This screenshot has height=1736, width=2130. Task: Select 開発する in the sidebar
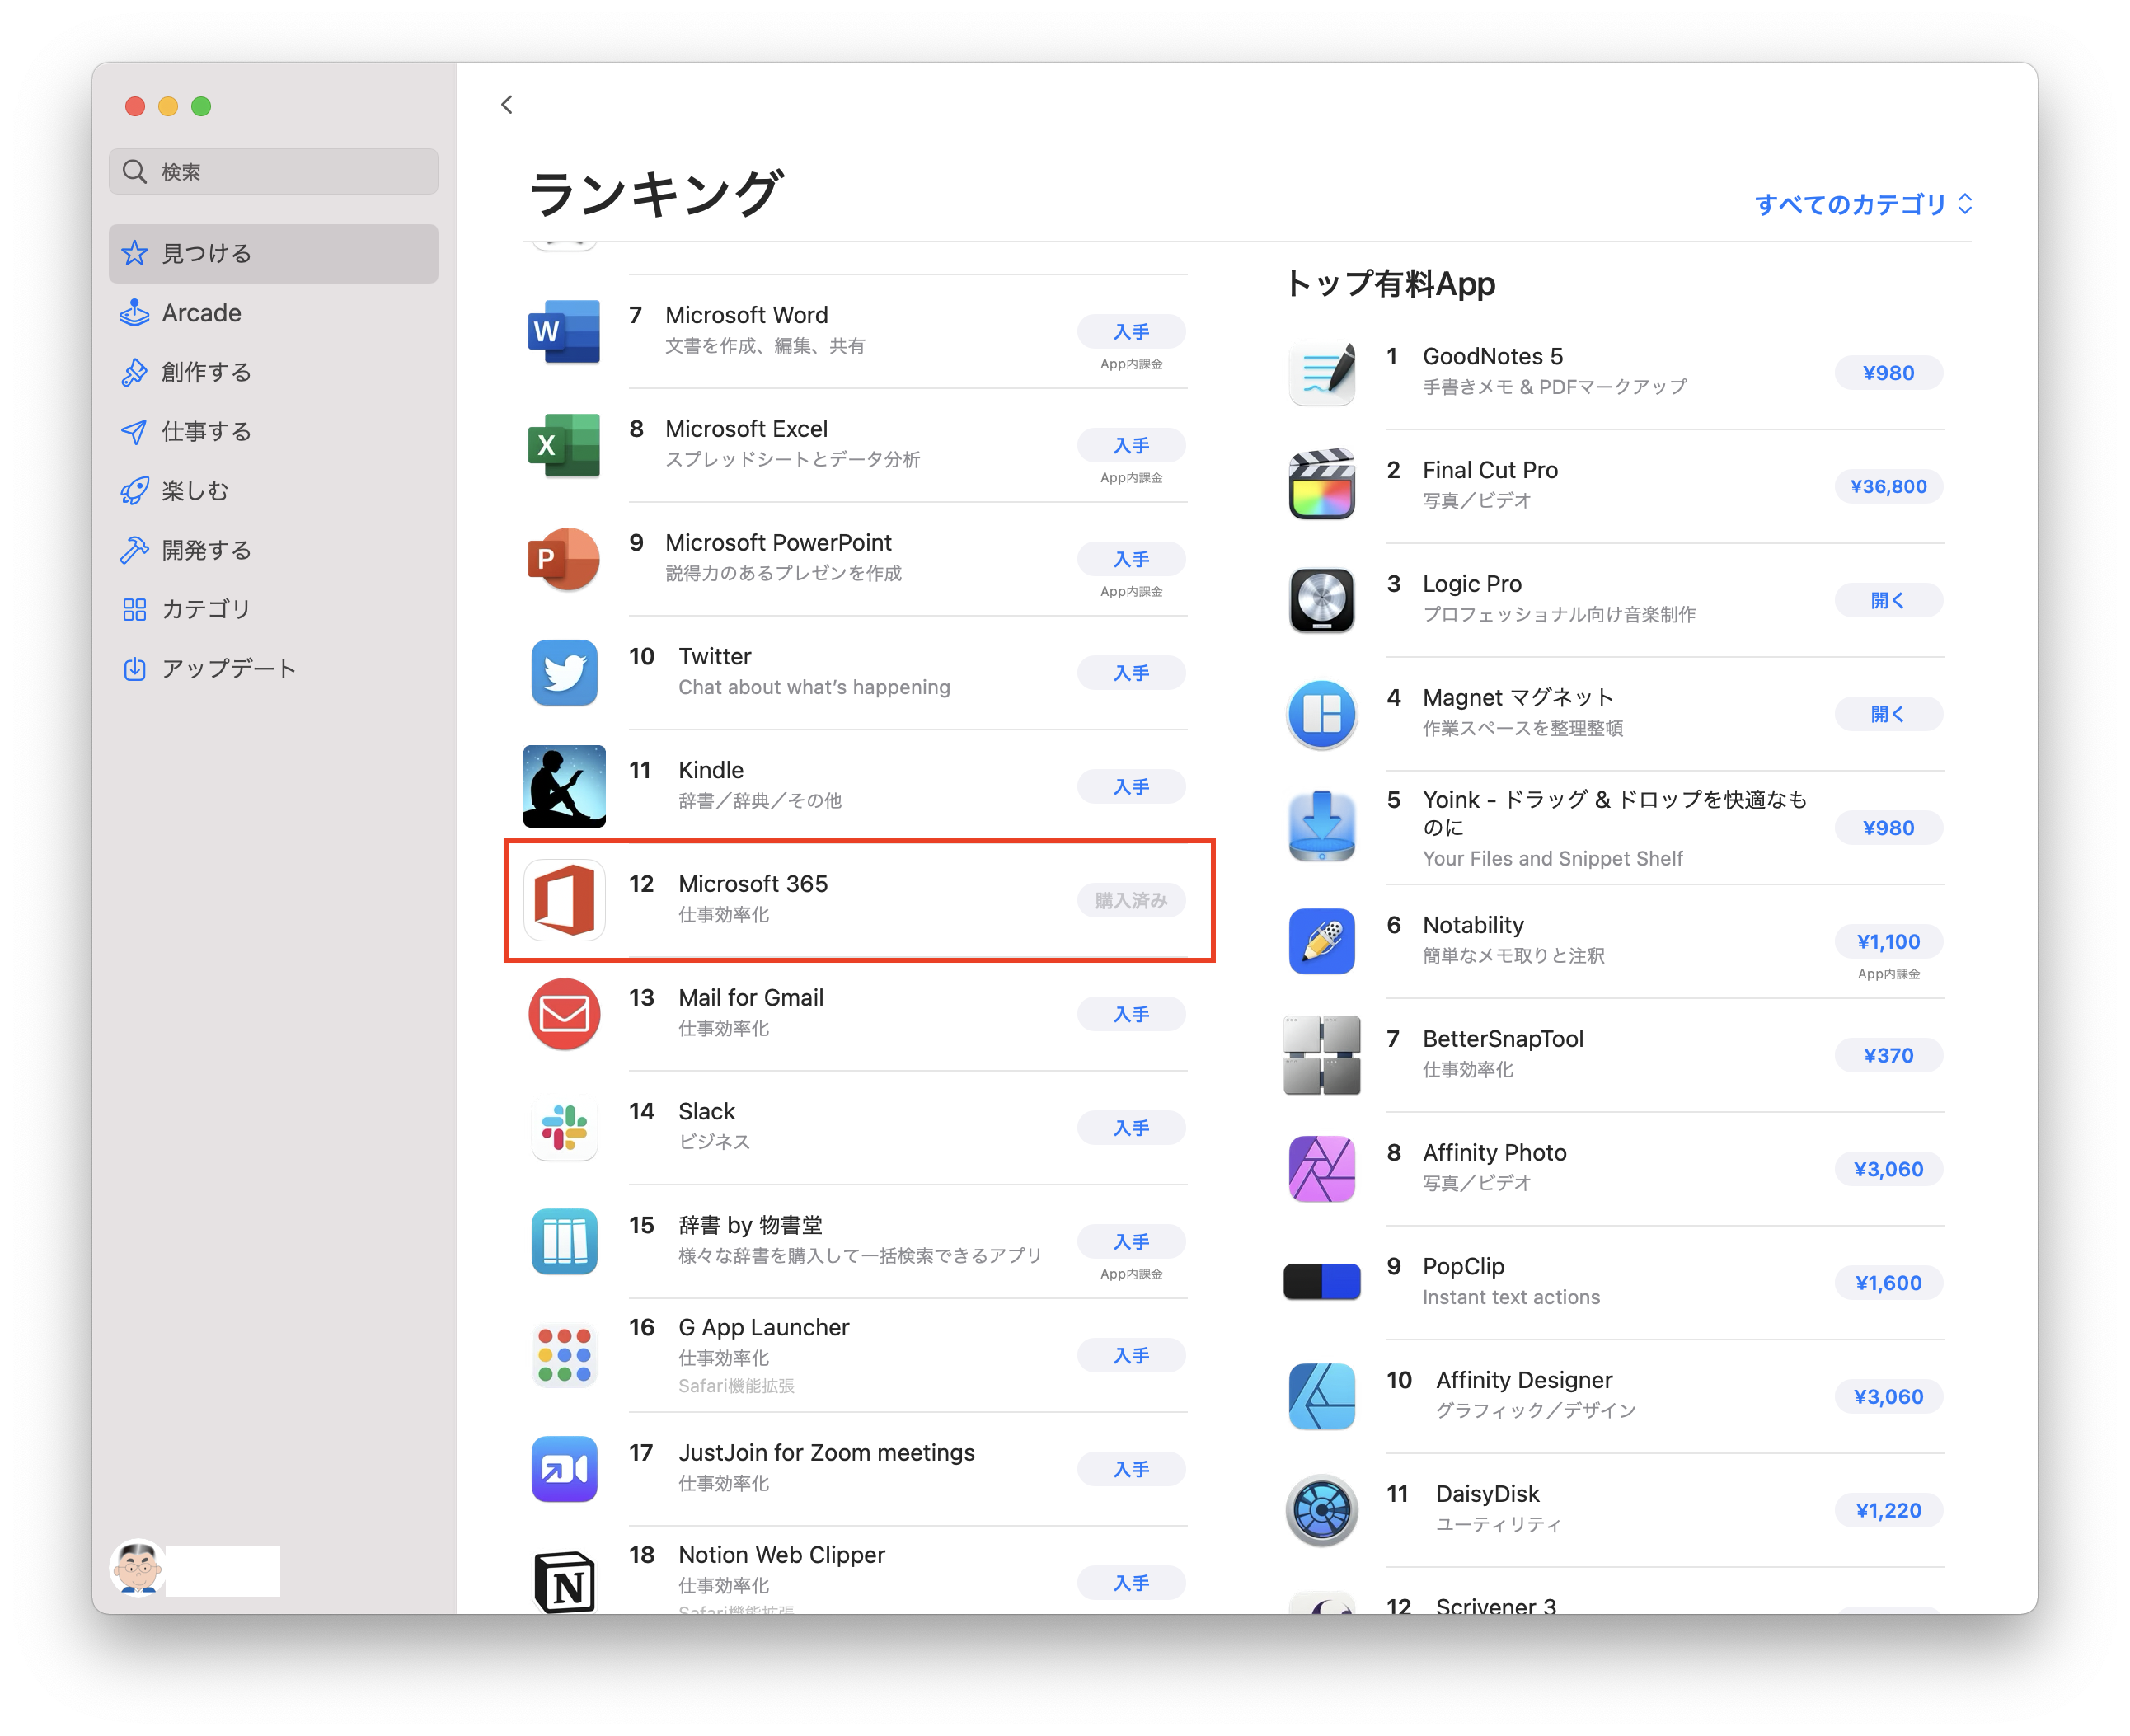click(x=206, y=550)
